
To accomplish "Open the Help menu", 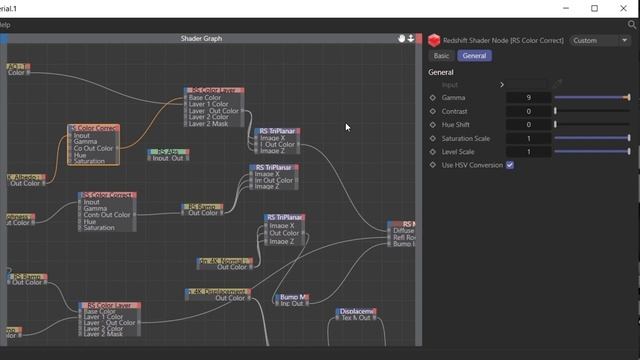I will (5, 25).
